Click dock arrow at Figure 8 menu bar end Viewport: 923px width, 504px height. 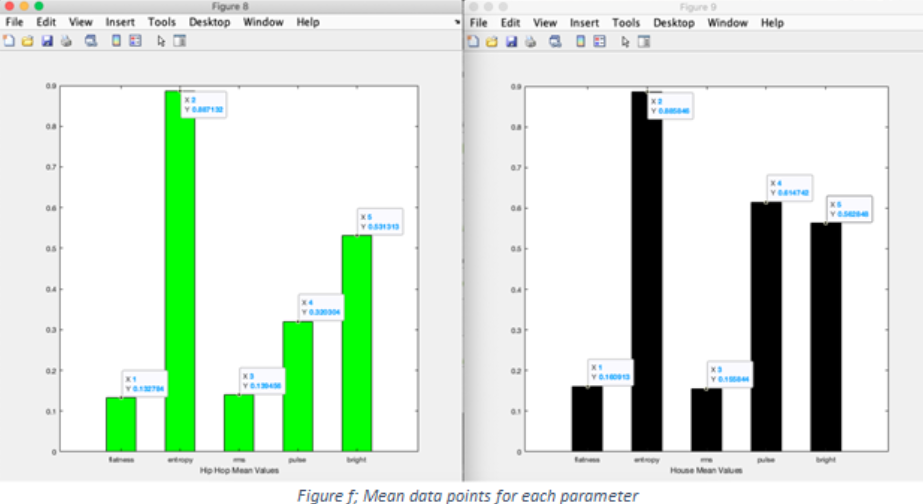457,22
